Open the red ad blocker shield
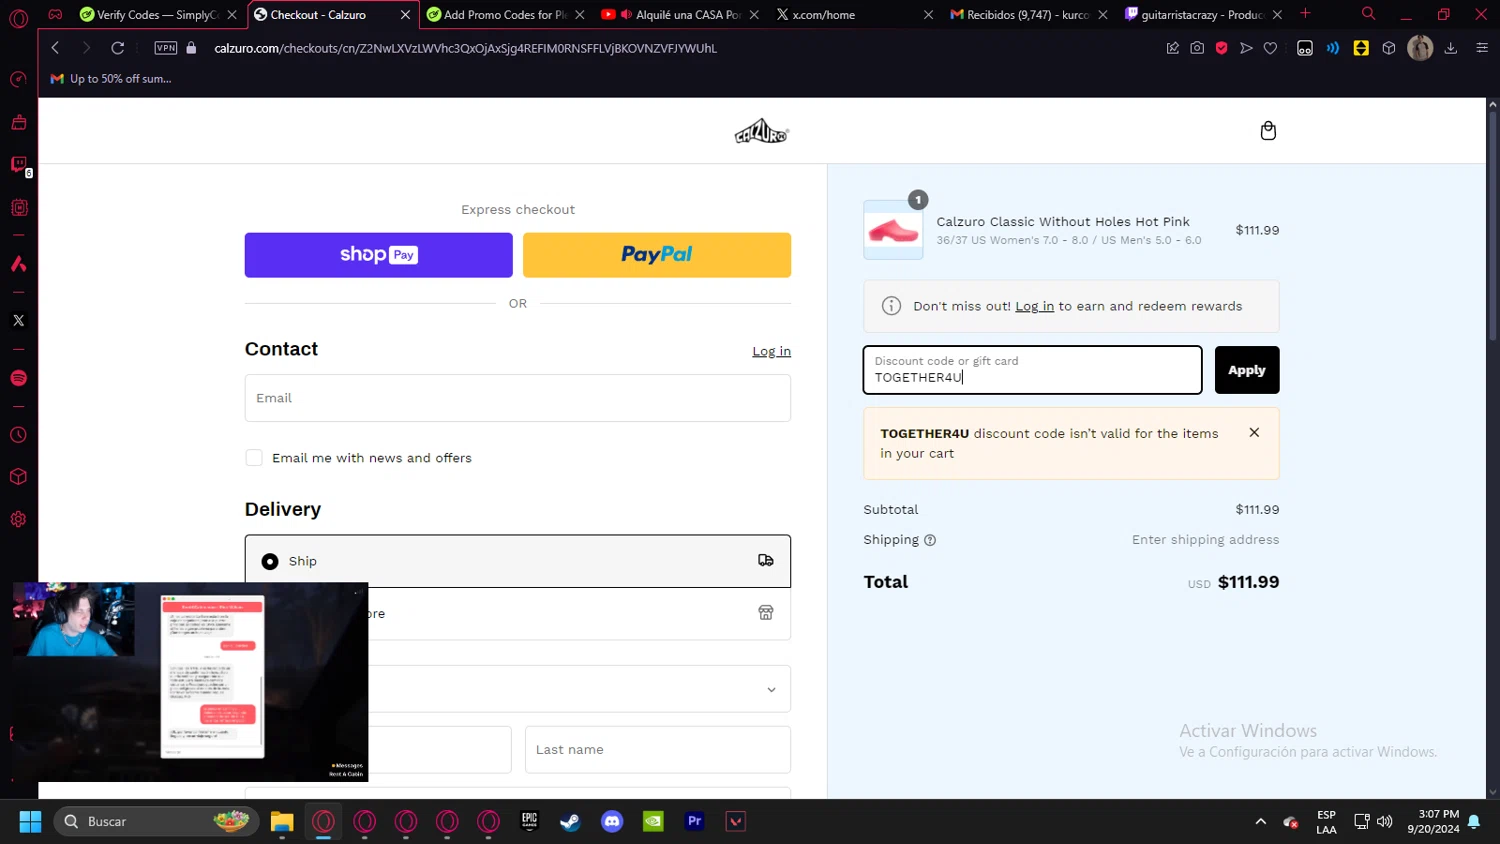The image size is (1500, 844). tap(1222, 48)
